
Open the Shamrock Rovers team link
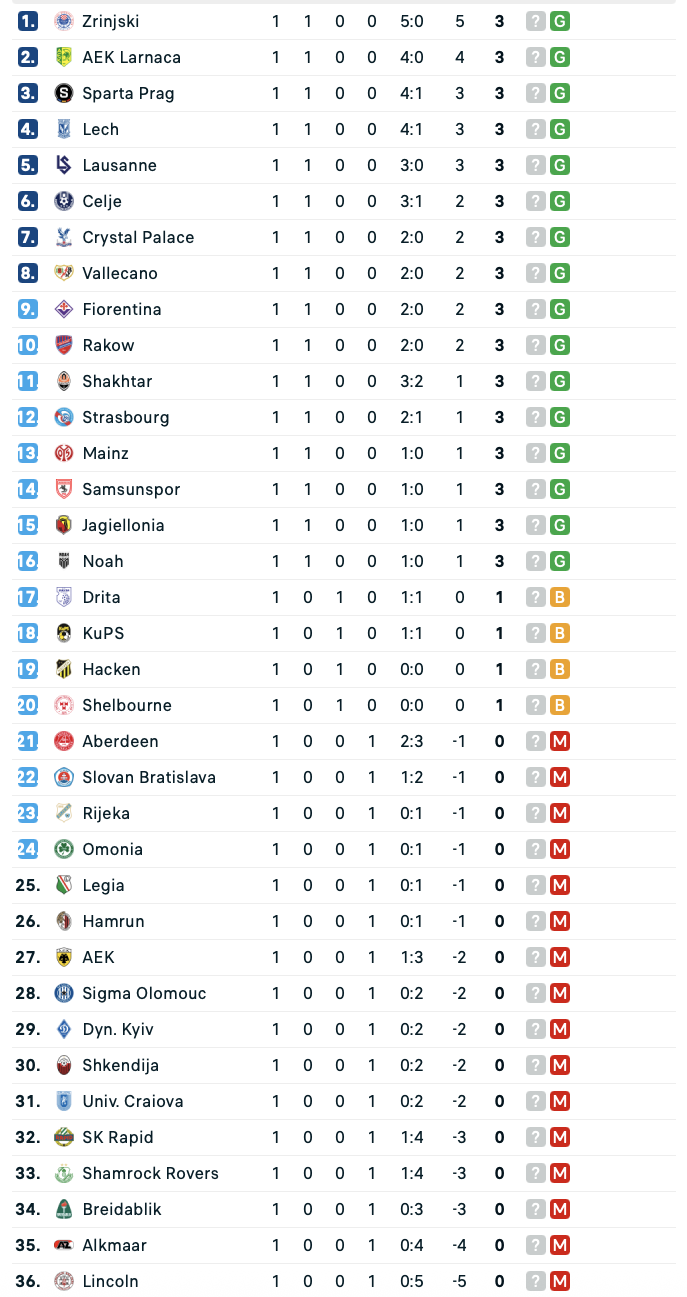[x=150, y=1173]
